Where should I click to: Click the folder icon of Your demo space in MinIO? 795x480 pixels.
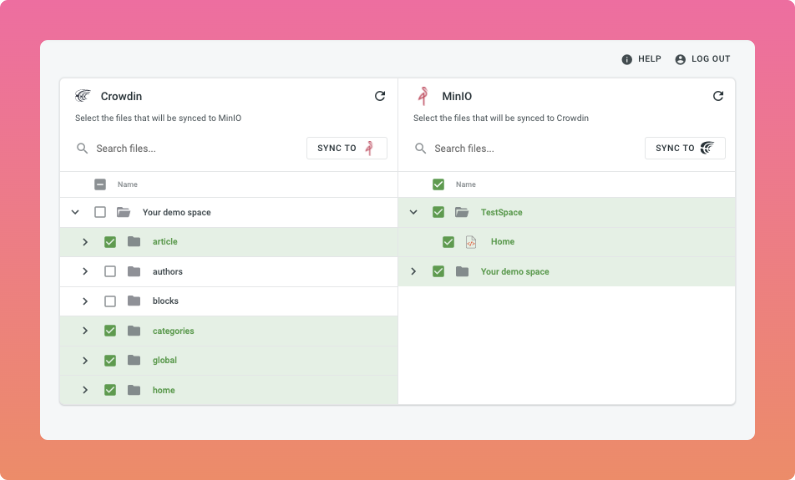click(462, 272)
